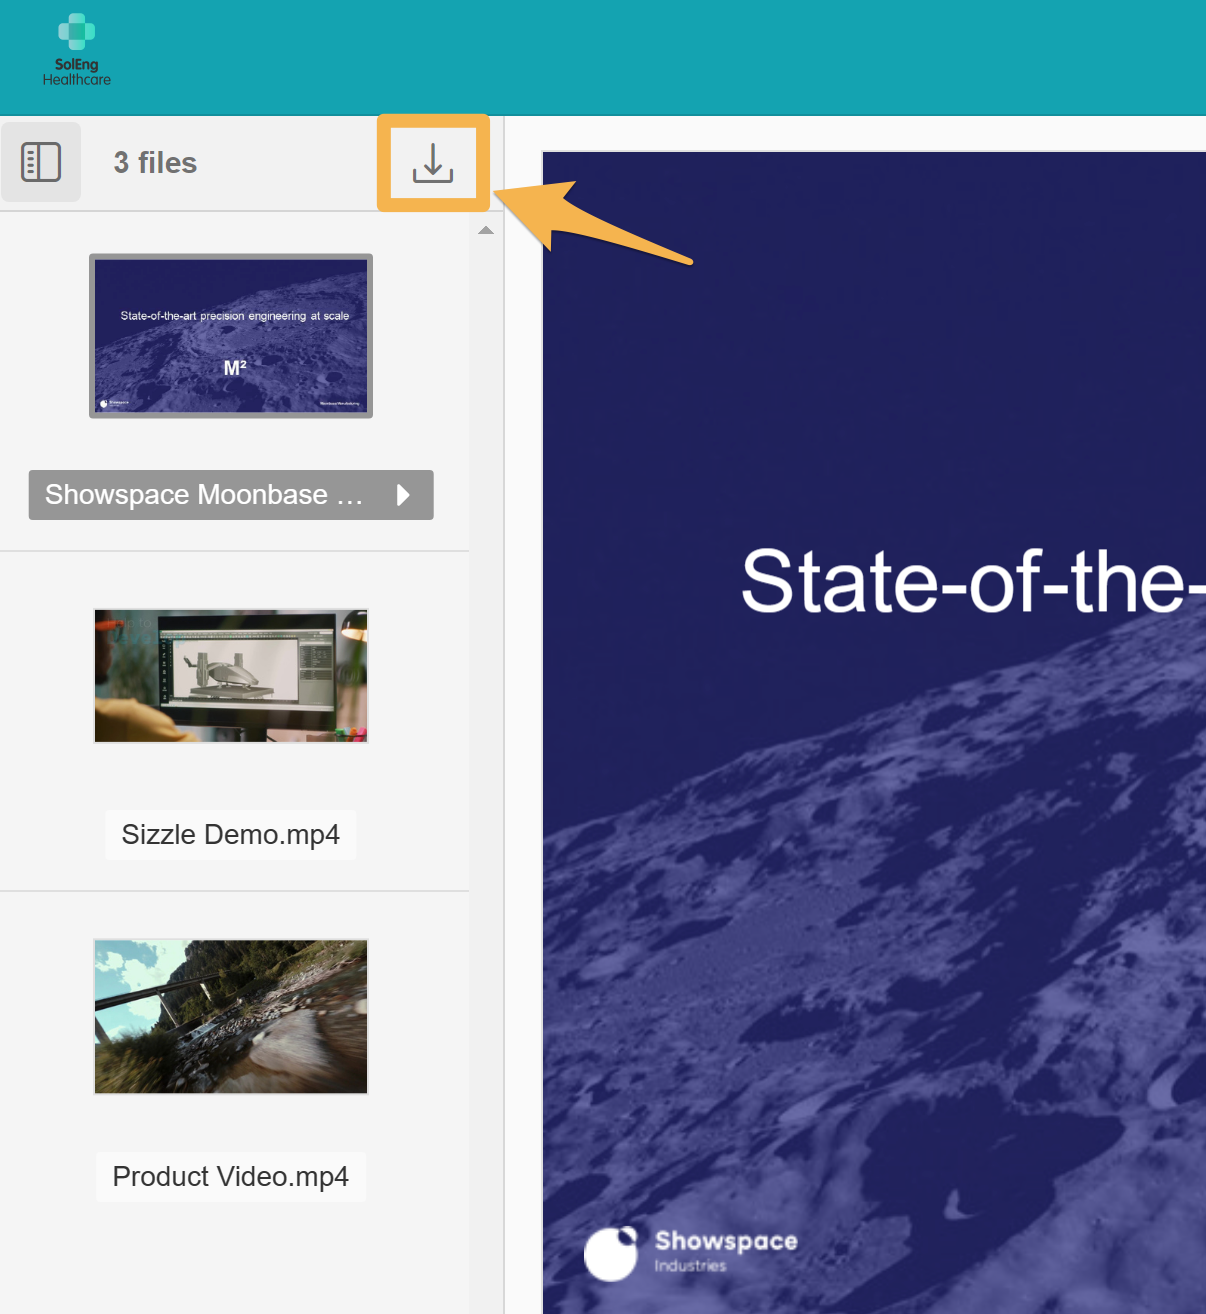Click the SolEng Healthcare cross logo

pos(77,32)
